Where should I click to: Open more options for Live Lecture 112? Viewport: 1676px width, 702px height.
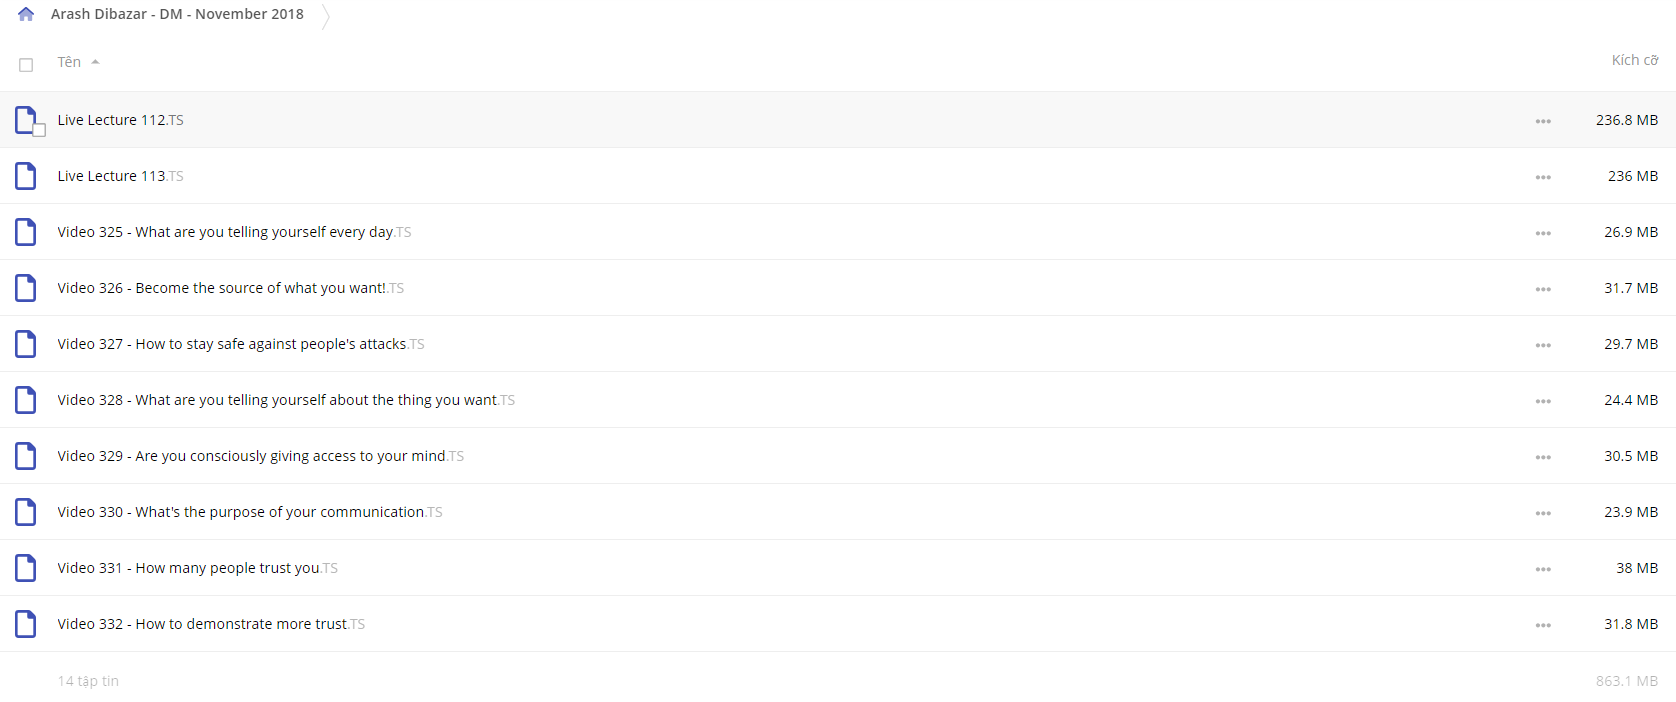coord(1543,121)
